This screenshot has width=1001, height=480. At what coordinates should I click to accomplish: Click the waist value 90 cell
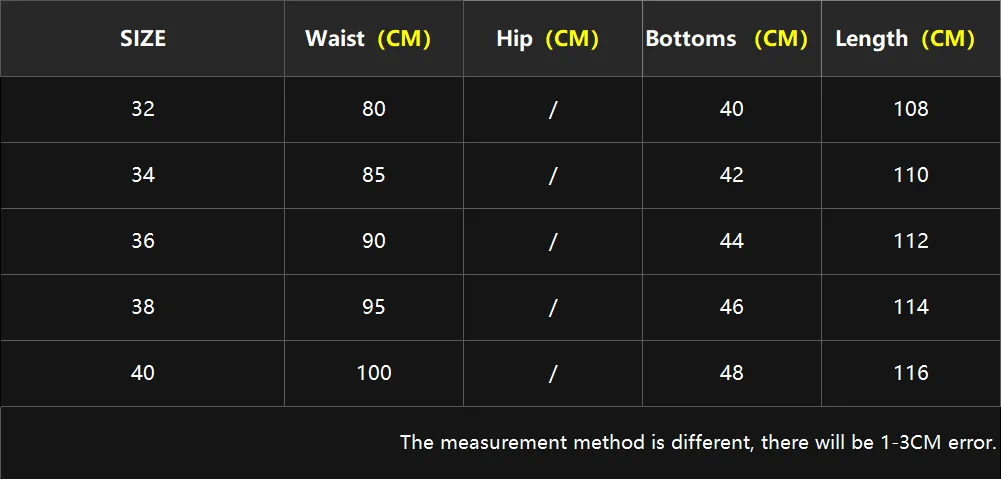pos(374,241)
